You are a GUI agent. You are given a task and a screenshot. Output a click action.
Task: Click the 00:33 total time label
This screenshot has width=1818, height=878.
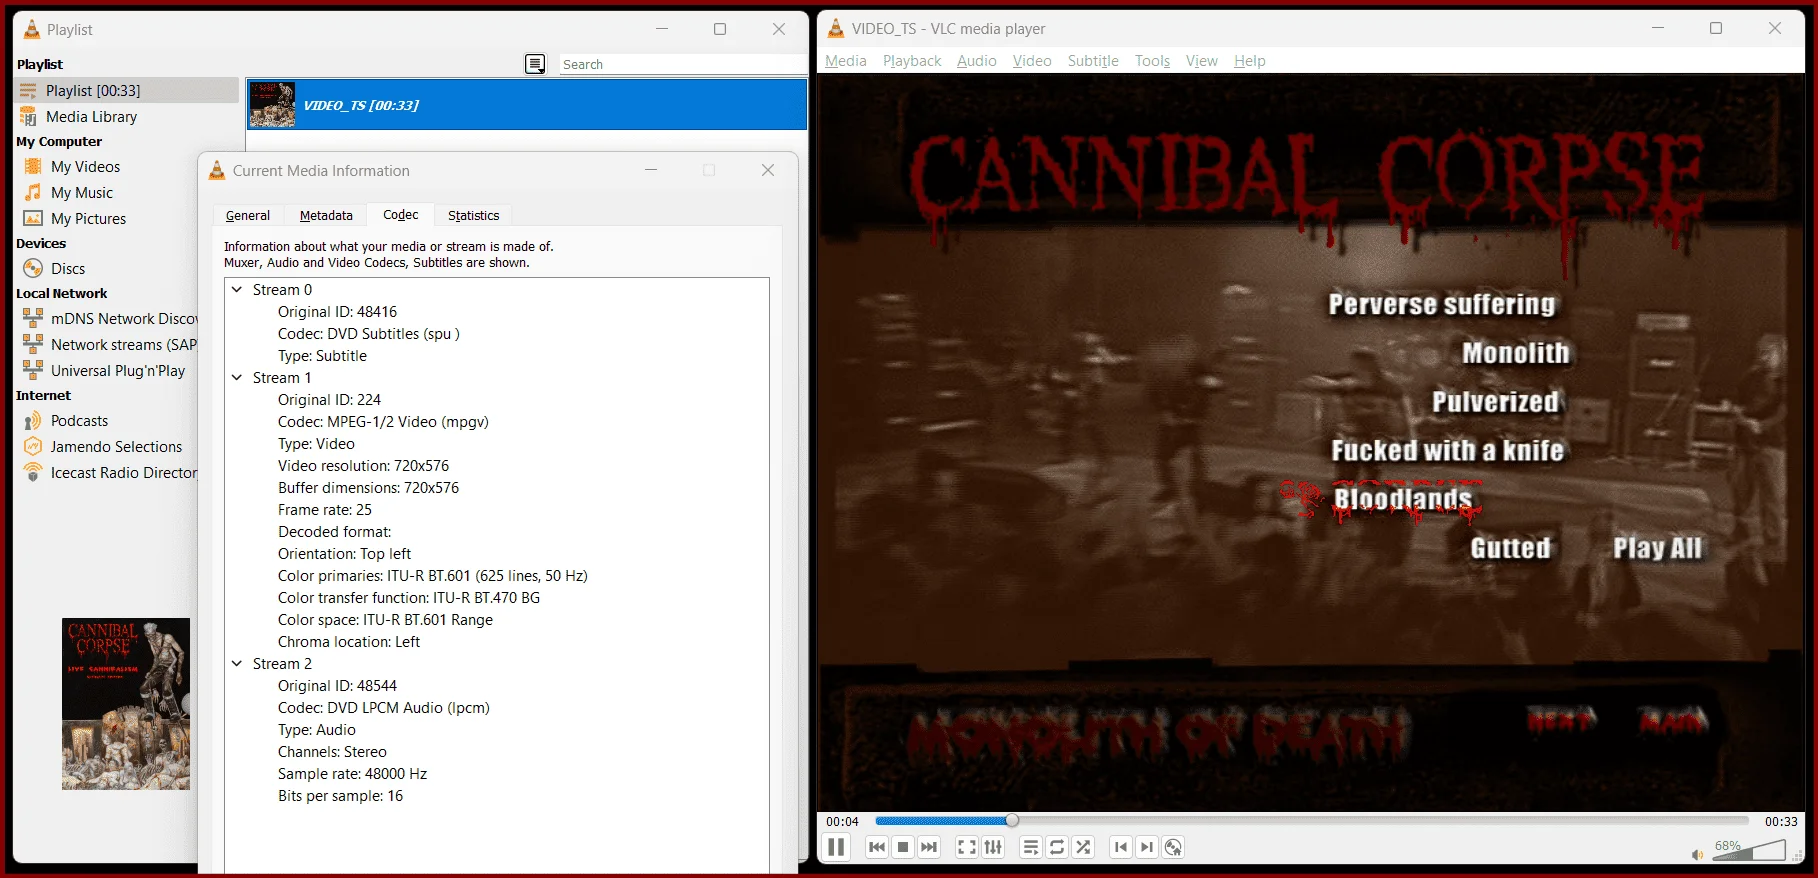(1781, 822)
